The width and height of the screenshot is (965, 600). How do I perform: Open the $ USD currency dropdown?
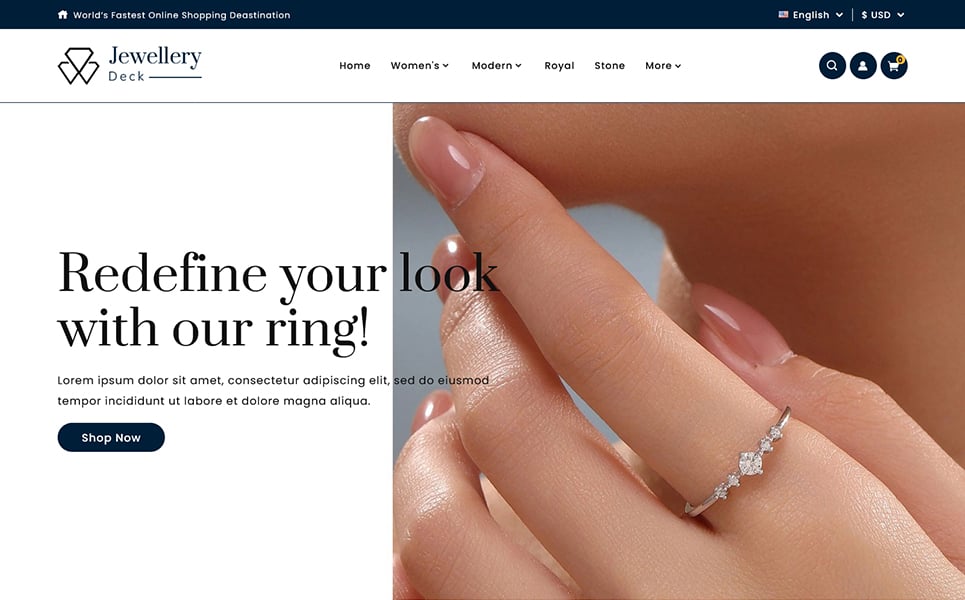(x=883, y=15)
